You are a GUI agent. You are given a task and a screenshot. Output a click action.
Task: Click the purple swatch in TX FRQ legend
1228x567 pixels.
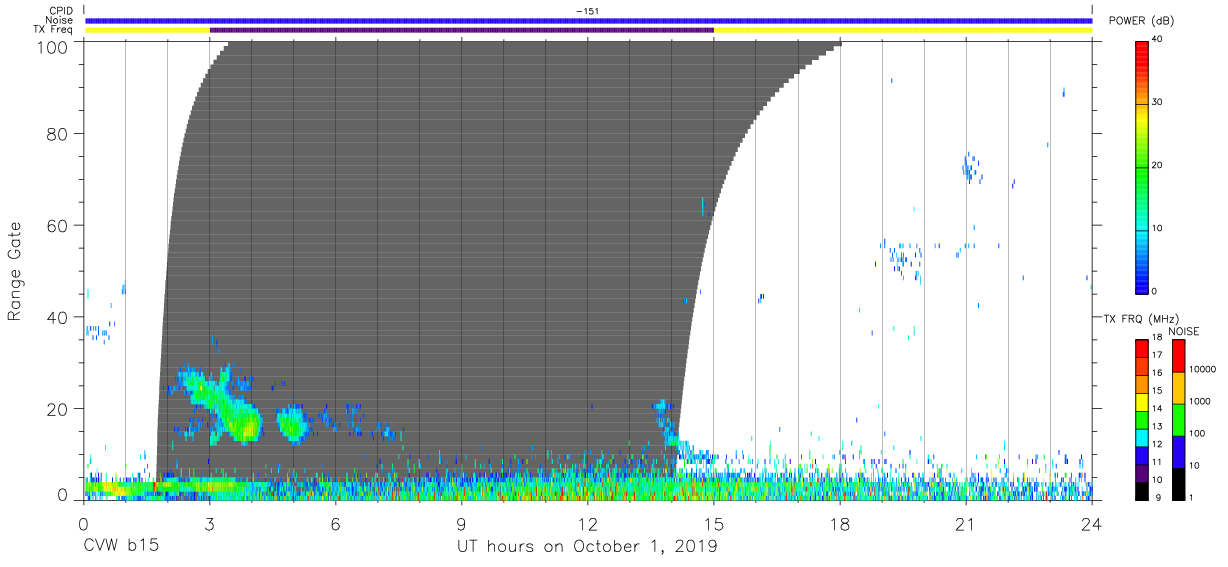pyautogui.click(x=1142, y=473)
